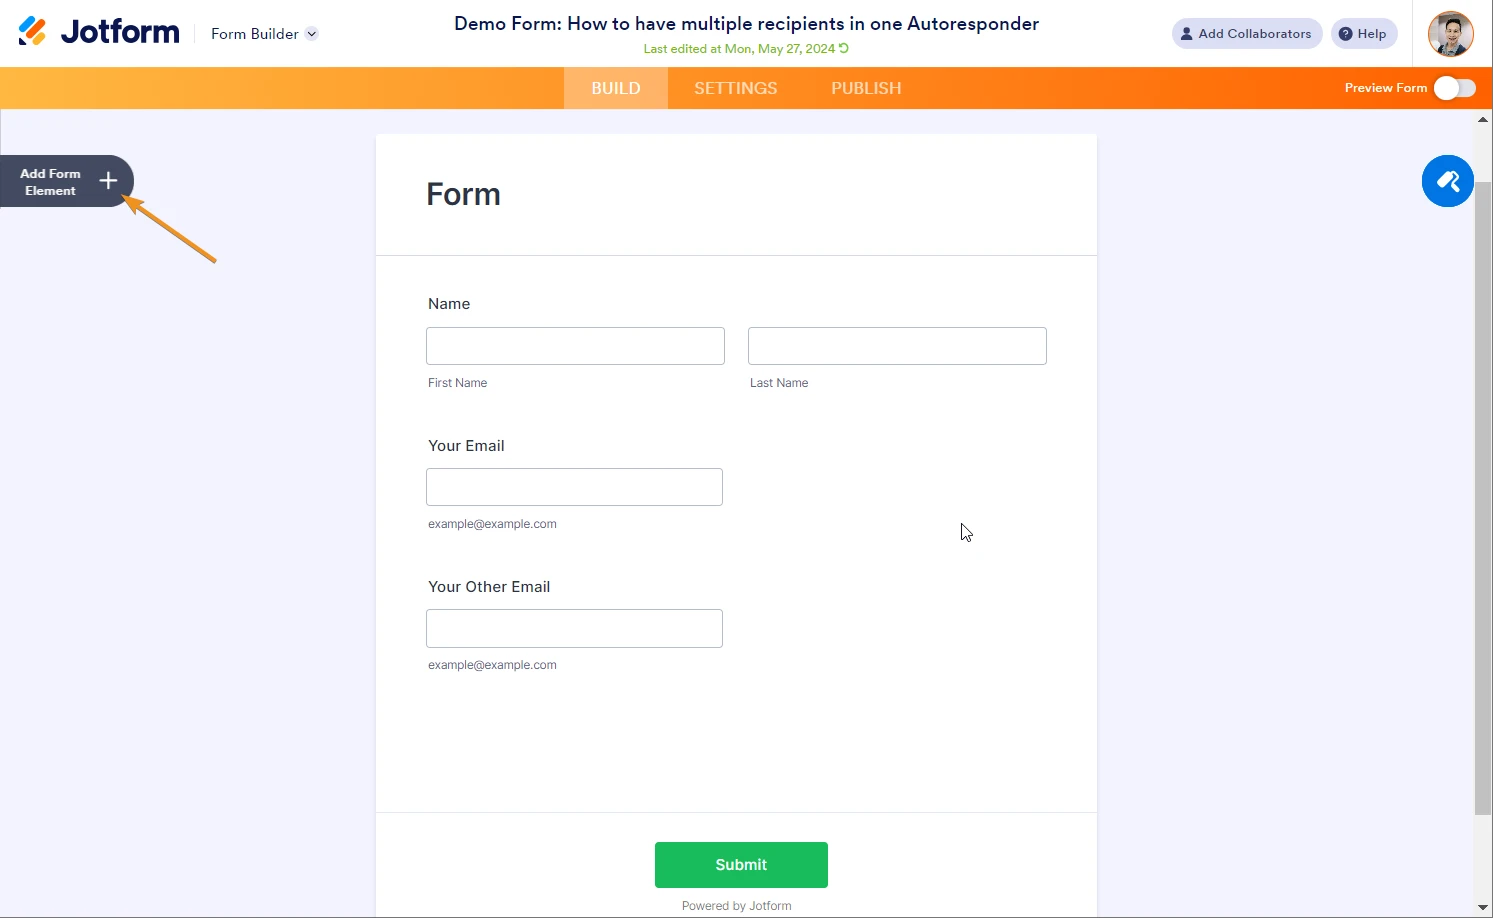Click the Jotform logo
The height and width of the screenshot is (918, 1493).
coord(97,31)
